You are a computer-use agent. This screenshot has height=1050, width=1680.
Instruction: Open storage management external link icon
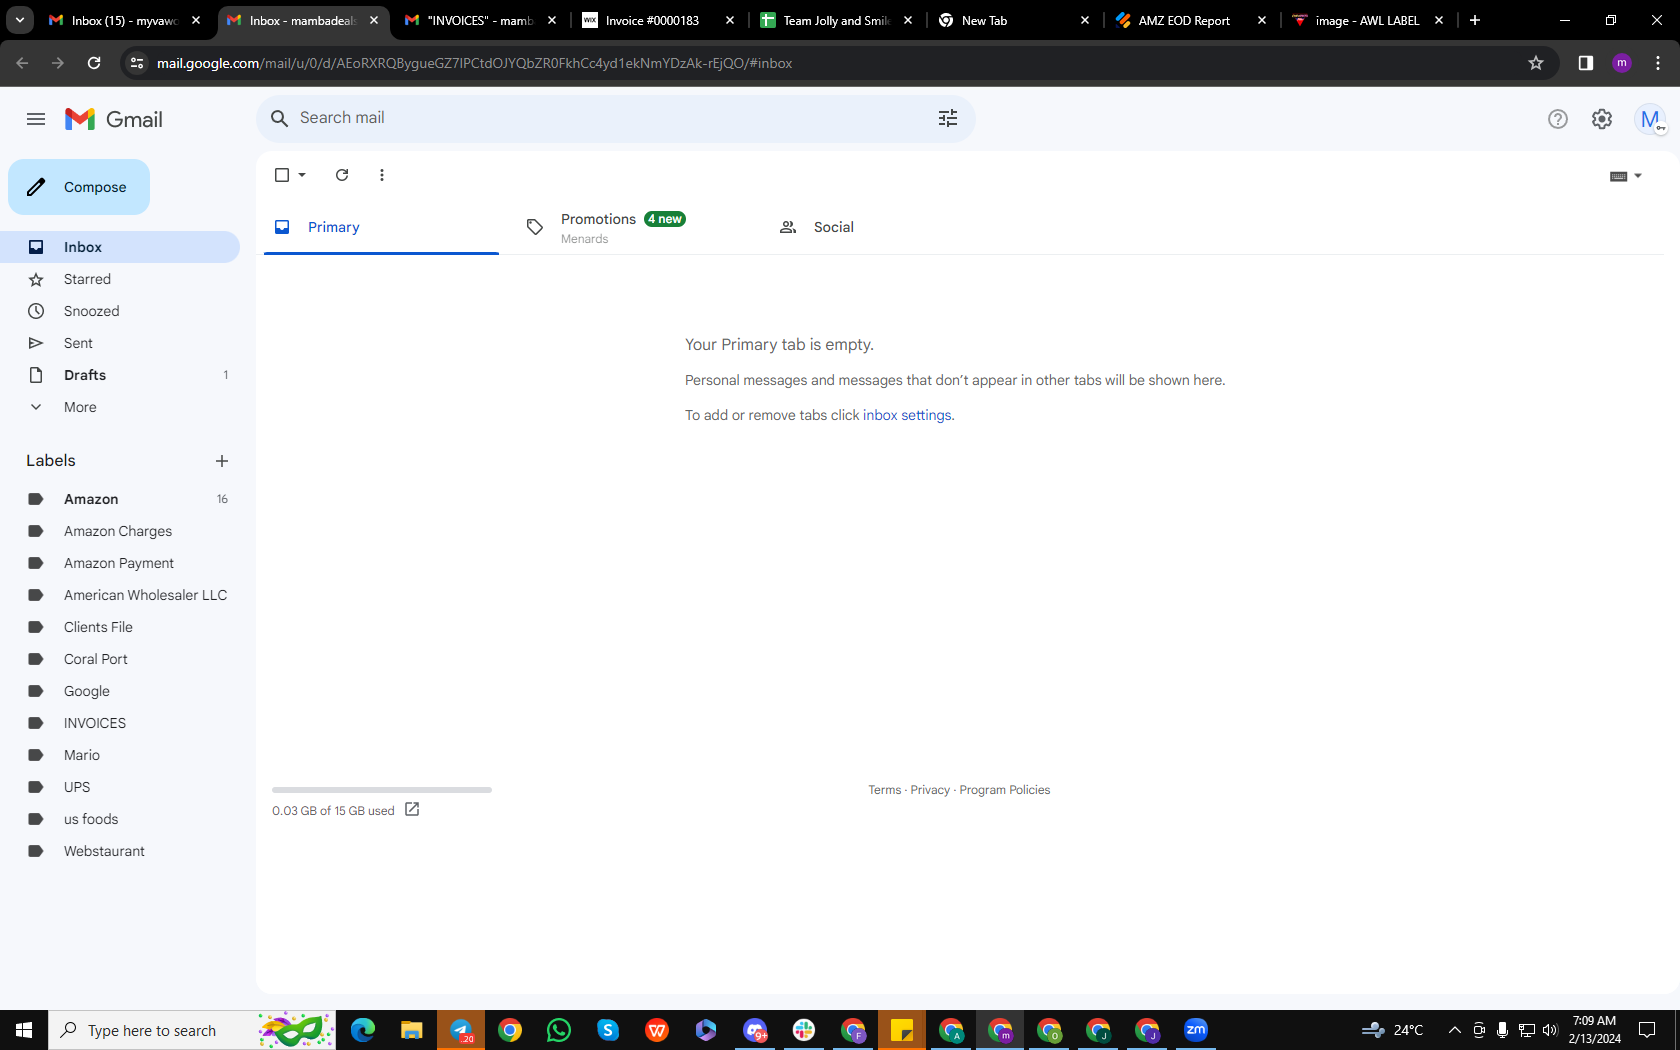coord(412,809)
